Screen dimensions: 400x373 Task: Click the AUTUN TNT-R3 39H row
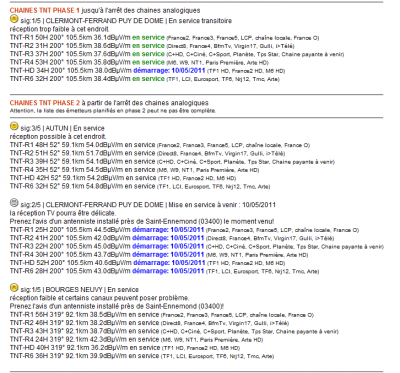coord(172,162)
